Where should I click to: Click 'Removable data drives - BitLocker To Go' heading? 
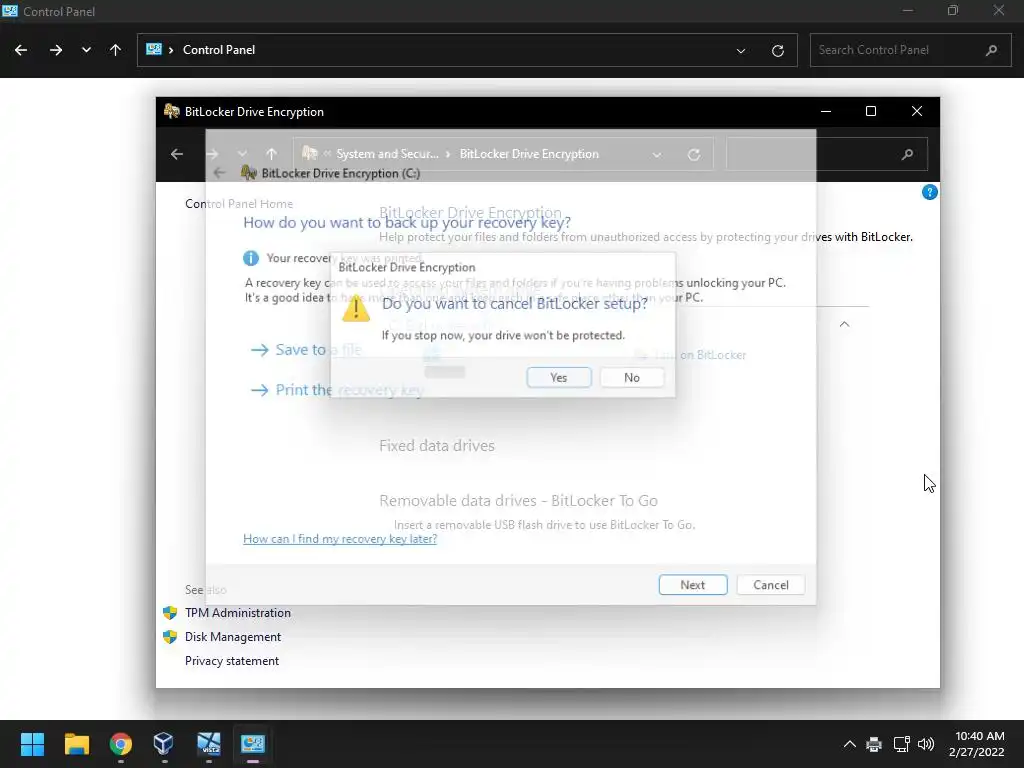pos(519,501)
